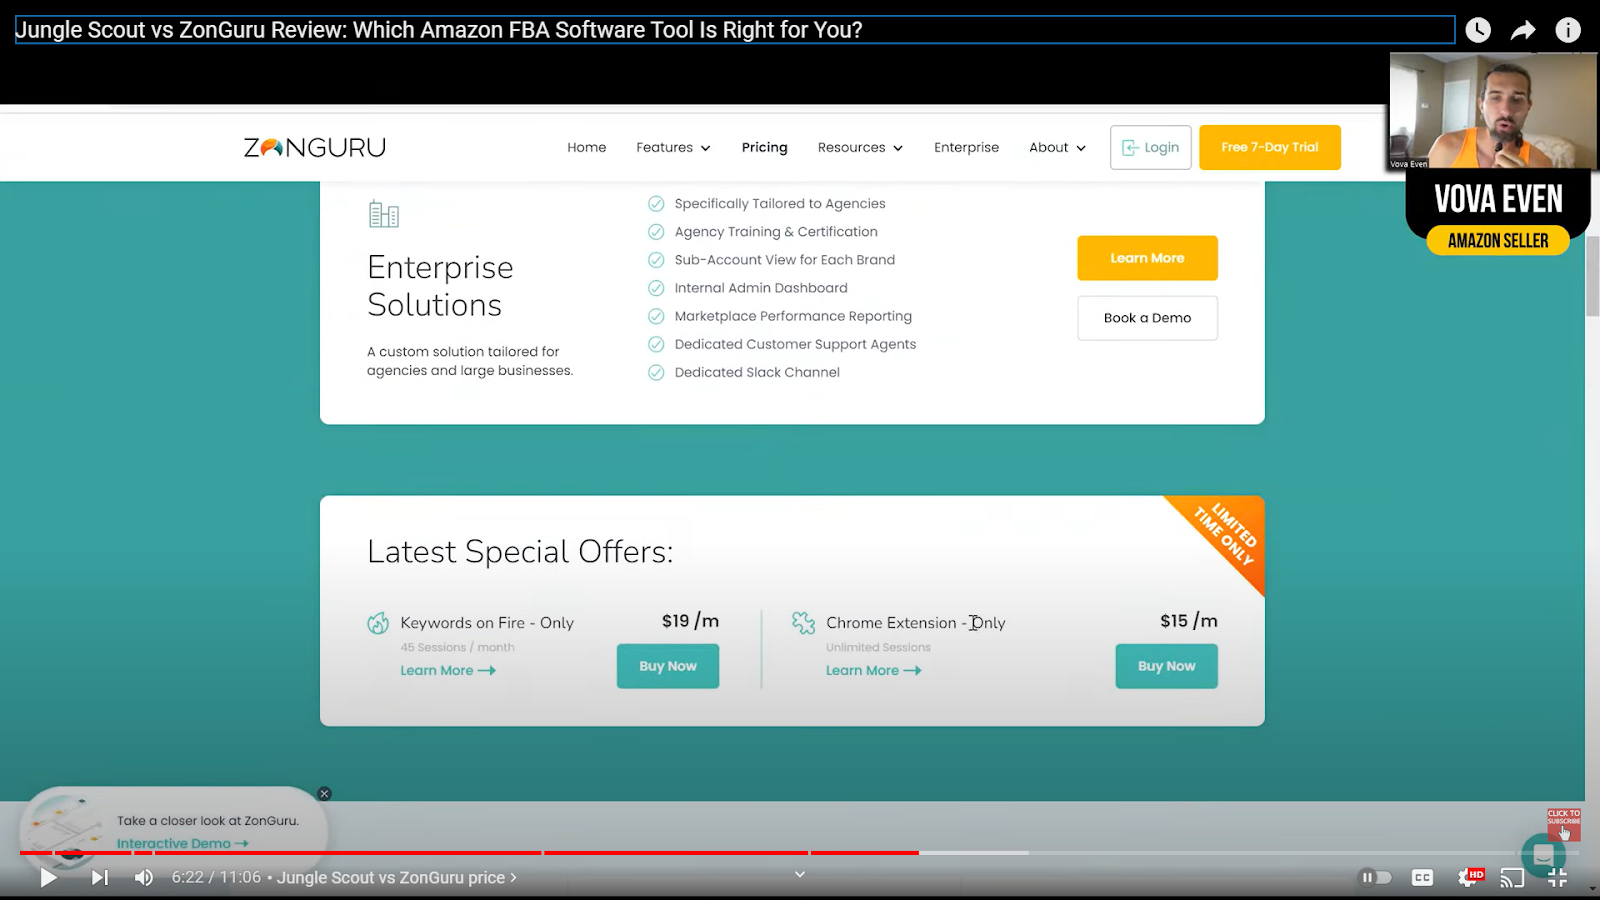Show video info card icon
1600x900 pixels.
(1568, 30)
